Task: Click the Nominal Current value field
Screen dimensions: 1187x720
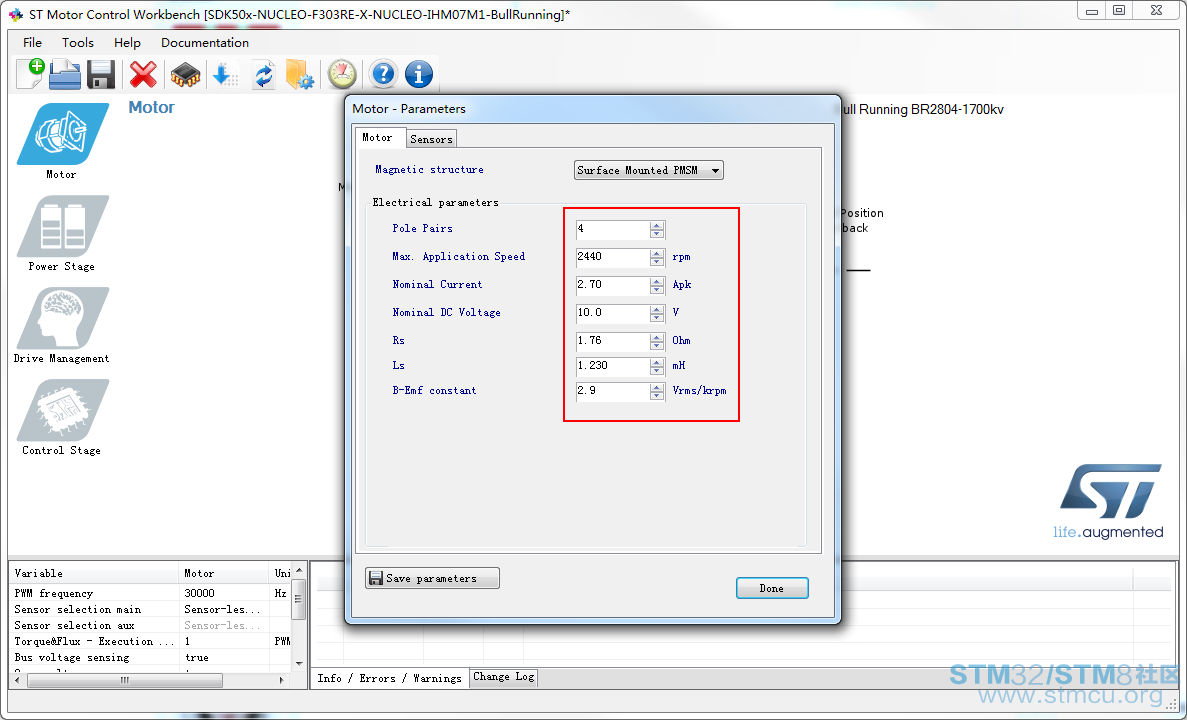Action: (612, 285)
